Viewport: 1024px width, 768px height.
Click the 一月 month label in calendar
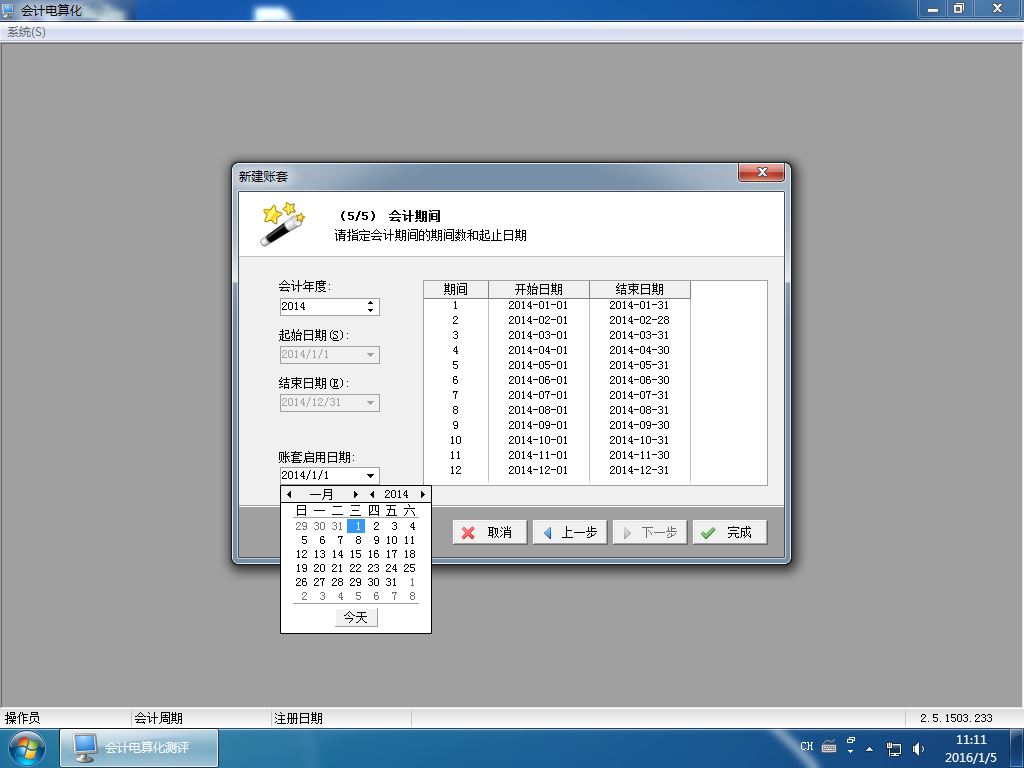(321, 494)
